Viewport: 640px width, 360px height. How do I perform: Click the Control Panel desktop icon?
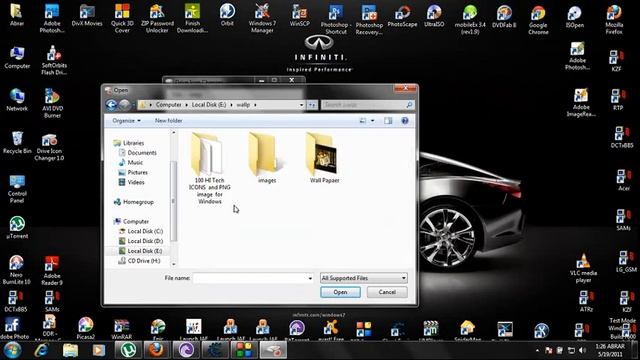pyautogui.click(x=17, y=189)
